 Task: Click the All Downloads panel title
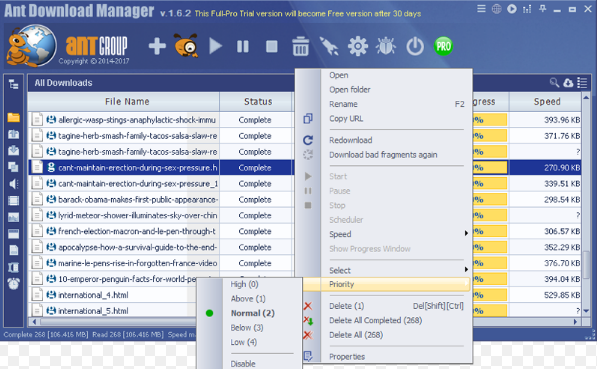[x=64, y=83]
